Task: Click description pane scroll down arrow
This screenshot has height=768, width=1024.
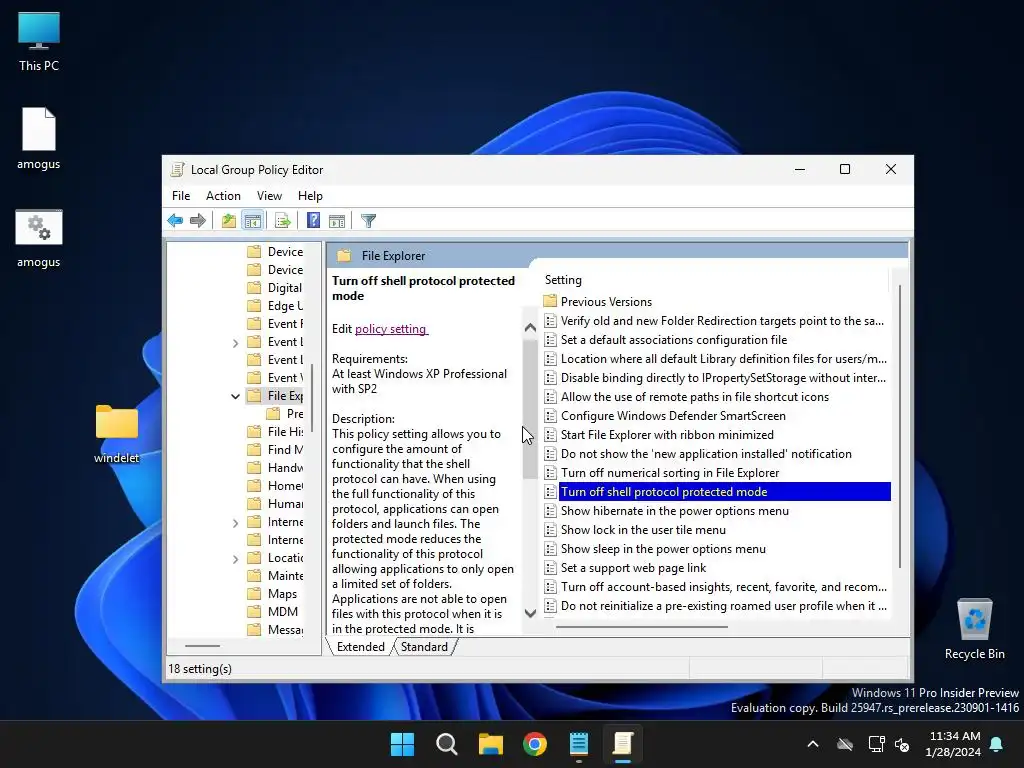Action: (x=530, y=613)
